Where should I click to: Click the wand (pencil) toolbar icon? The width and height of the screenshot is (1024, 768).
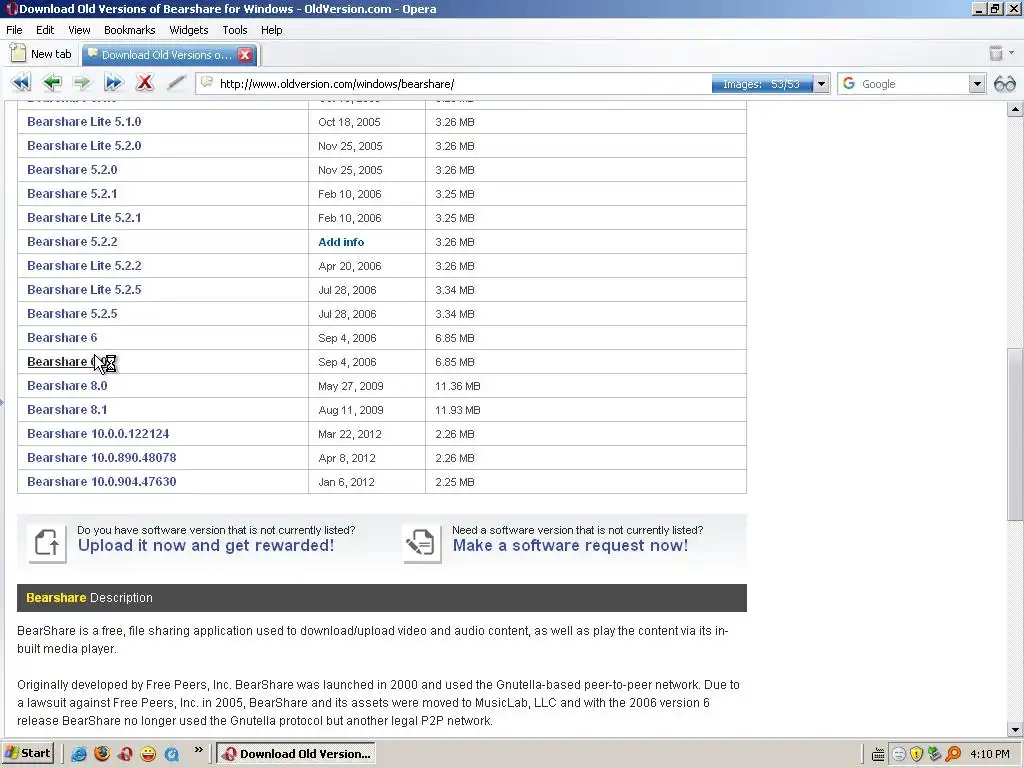(176, 83)
